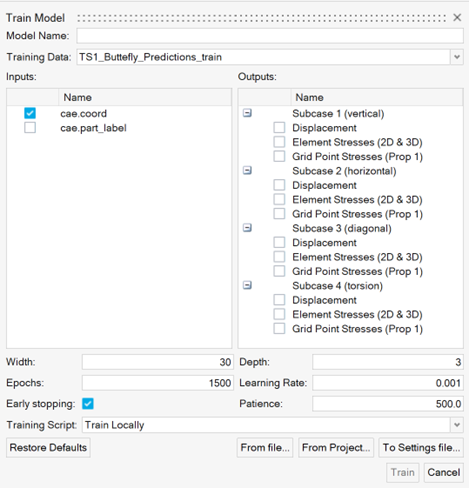Open the Training Script dropdown
This screenshot has height=488, width=469.
click(457, 425)
